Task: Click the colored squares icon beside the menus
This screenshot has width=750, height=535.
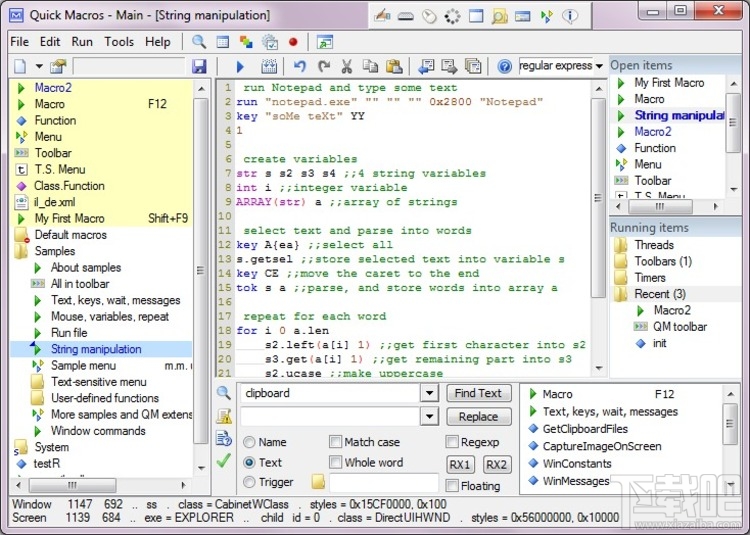Action: click(x=246, y=42)
